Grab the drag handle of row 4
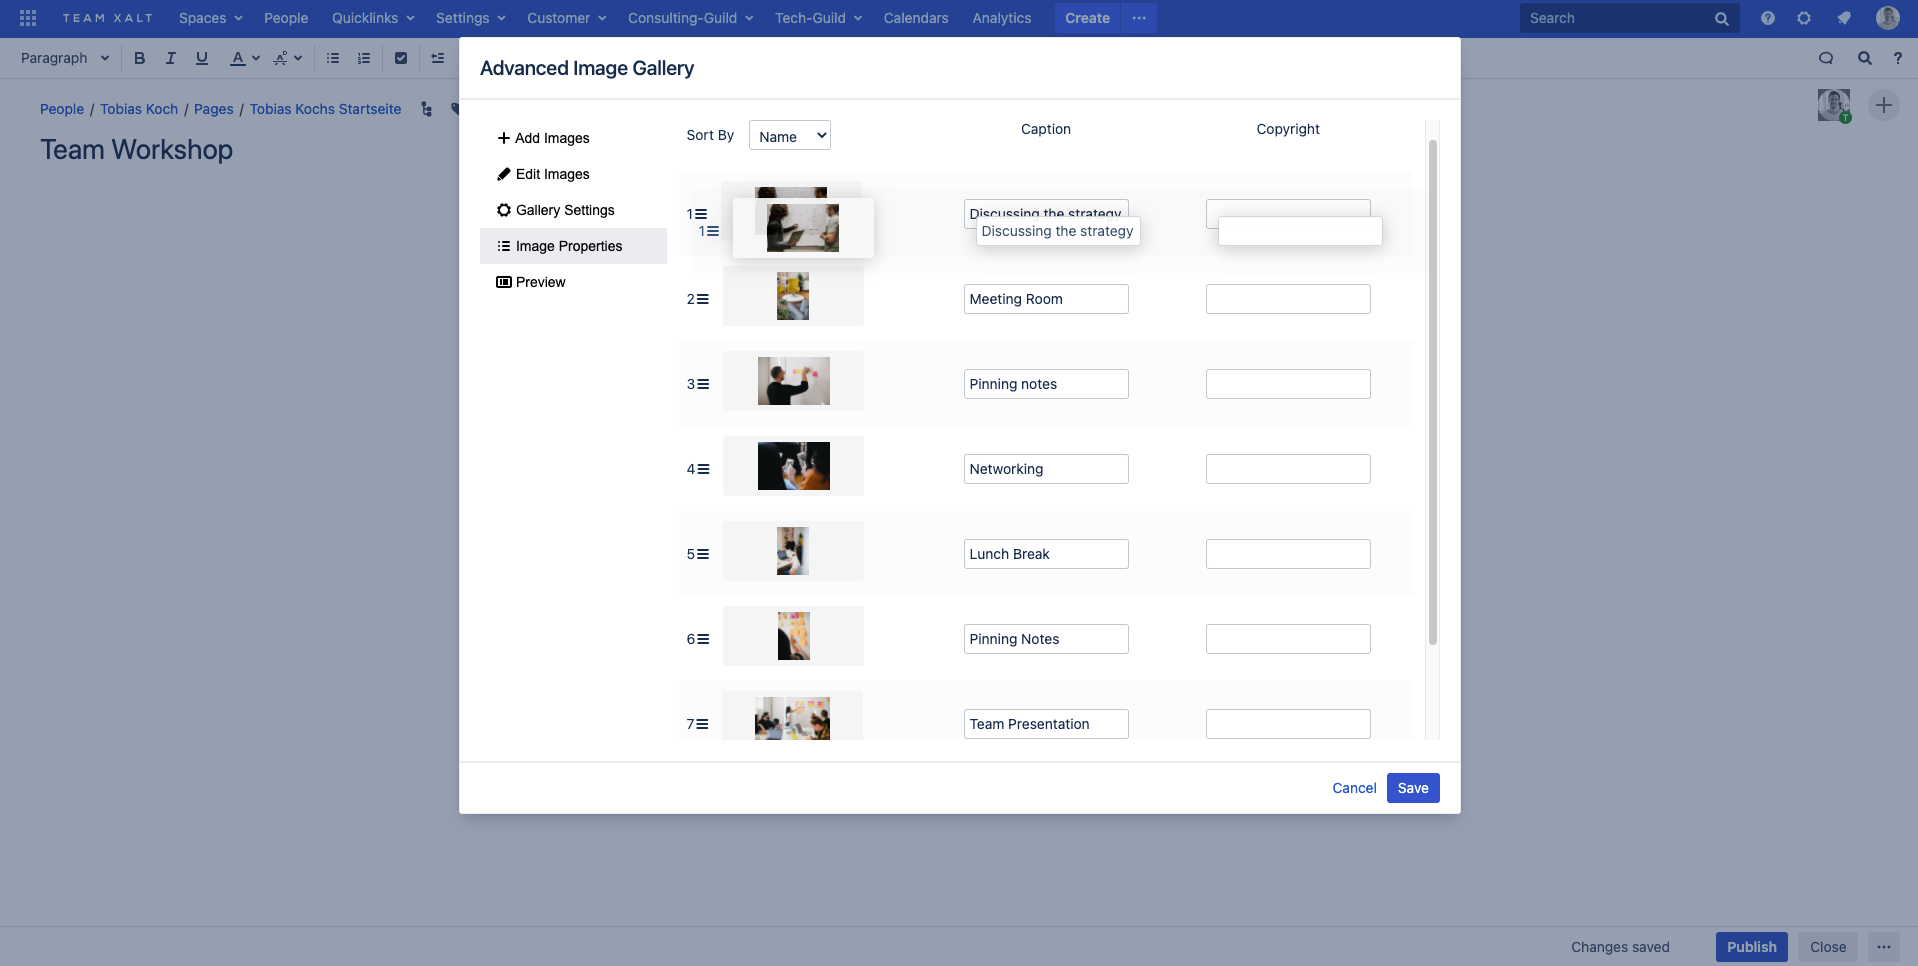1918x966 pixels. pyautogui.click(x=703, y=469)
